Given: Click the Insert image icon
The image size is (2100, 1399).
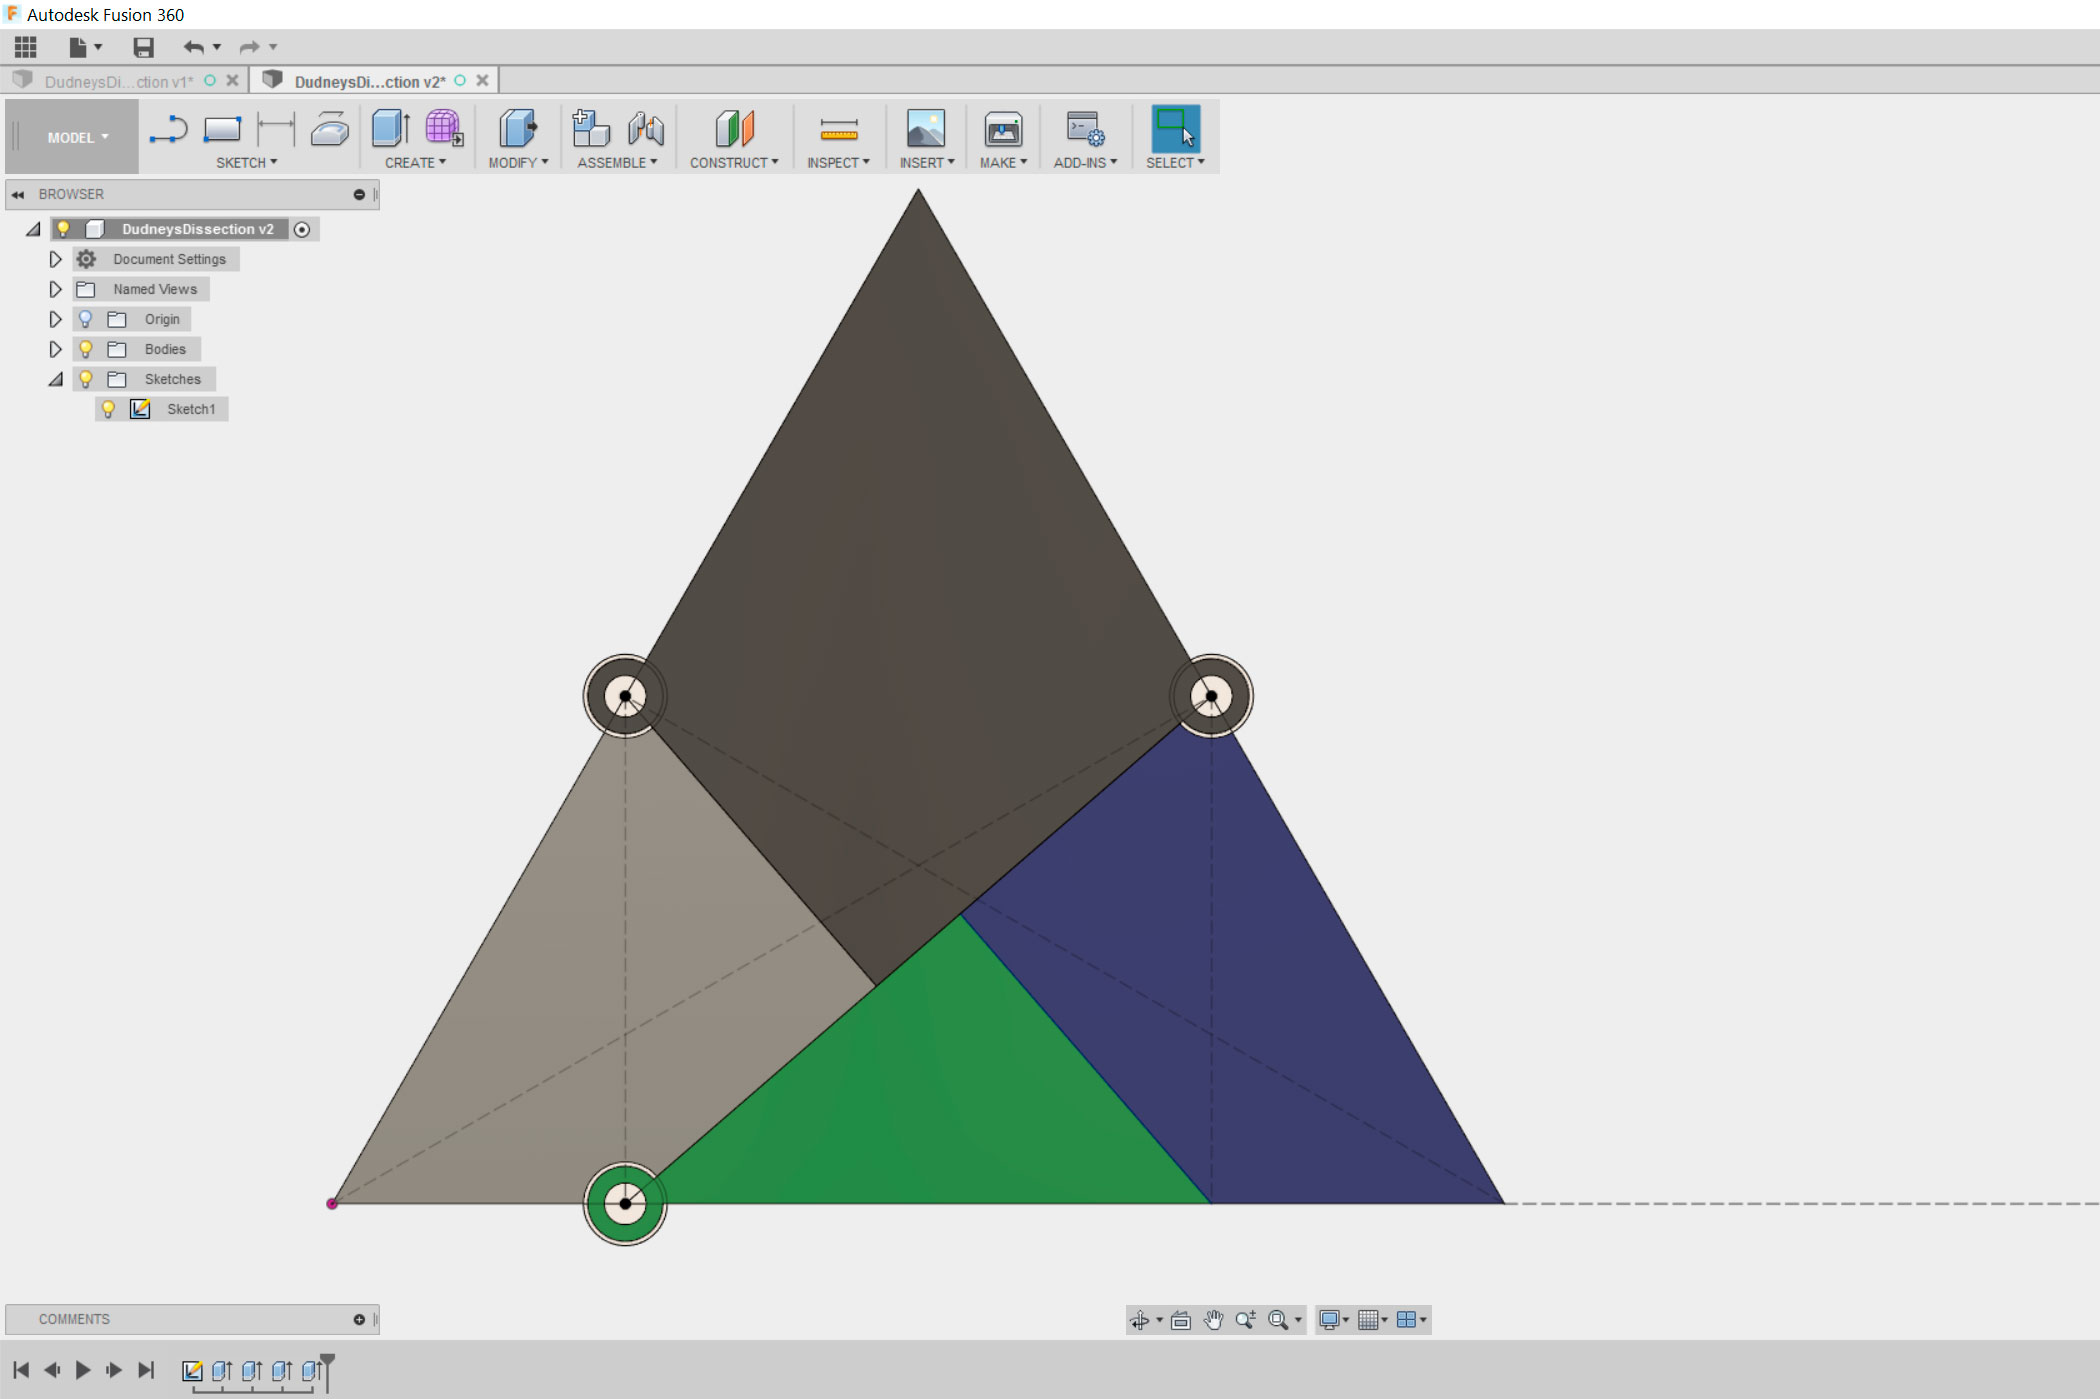Looking at the screenshot, I should 925,129.
